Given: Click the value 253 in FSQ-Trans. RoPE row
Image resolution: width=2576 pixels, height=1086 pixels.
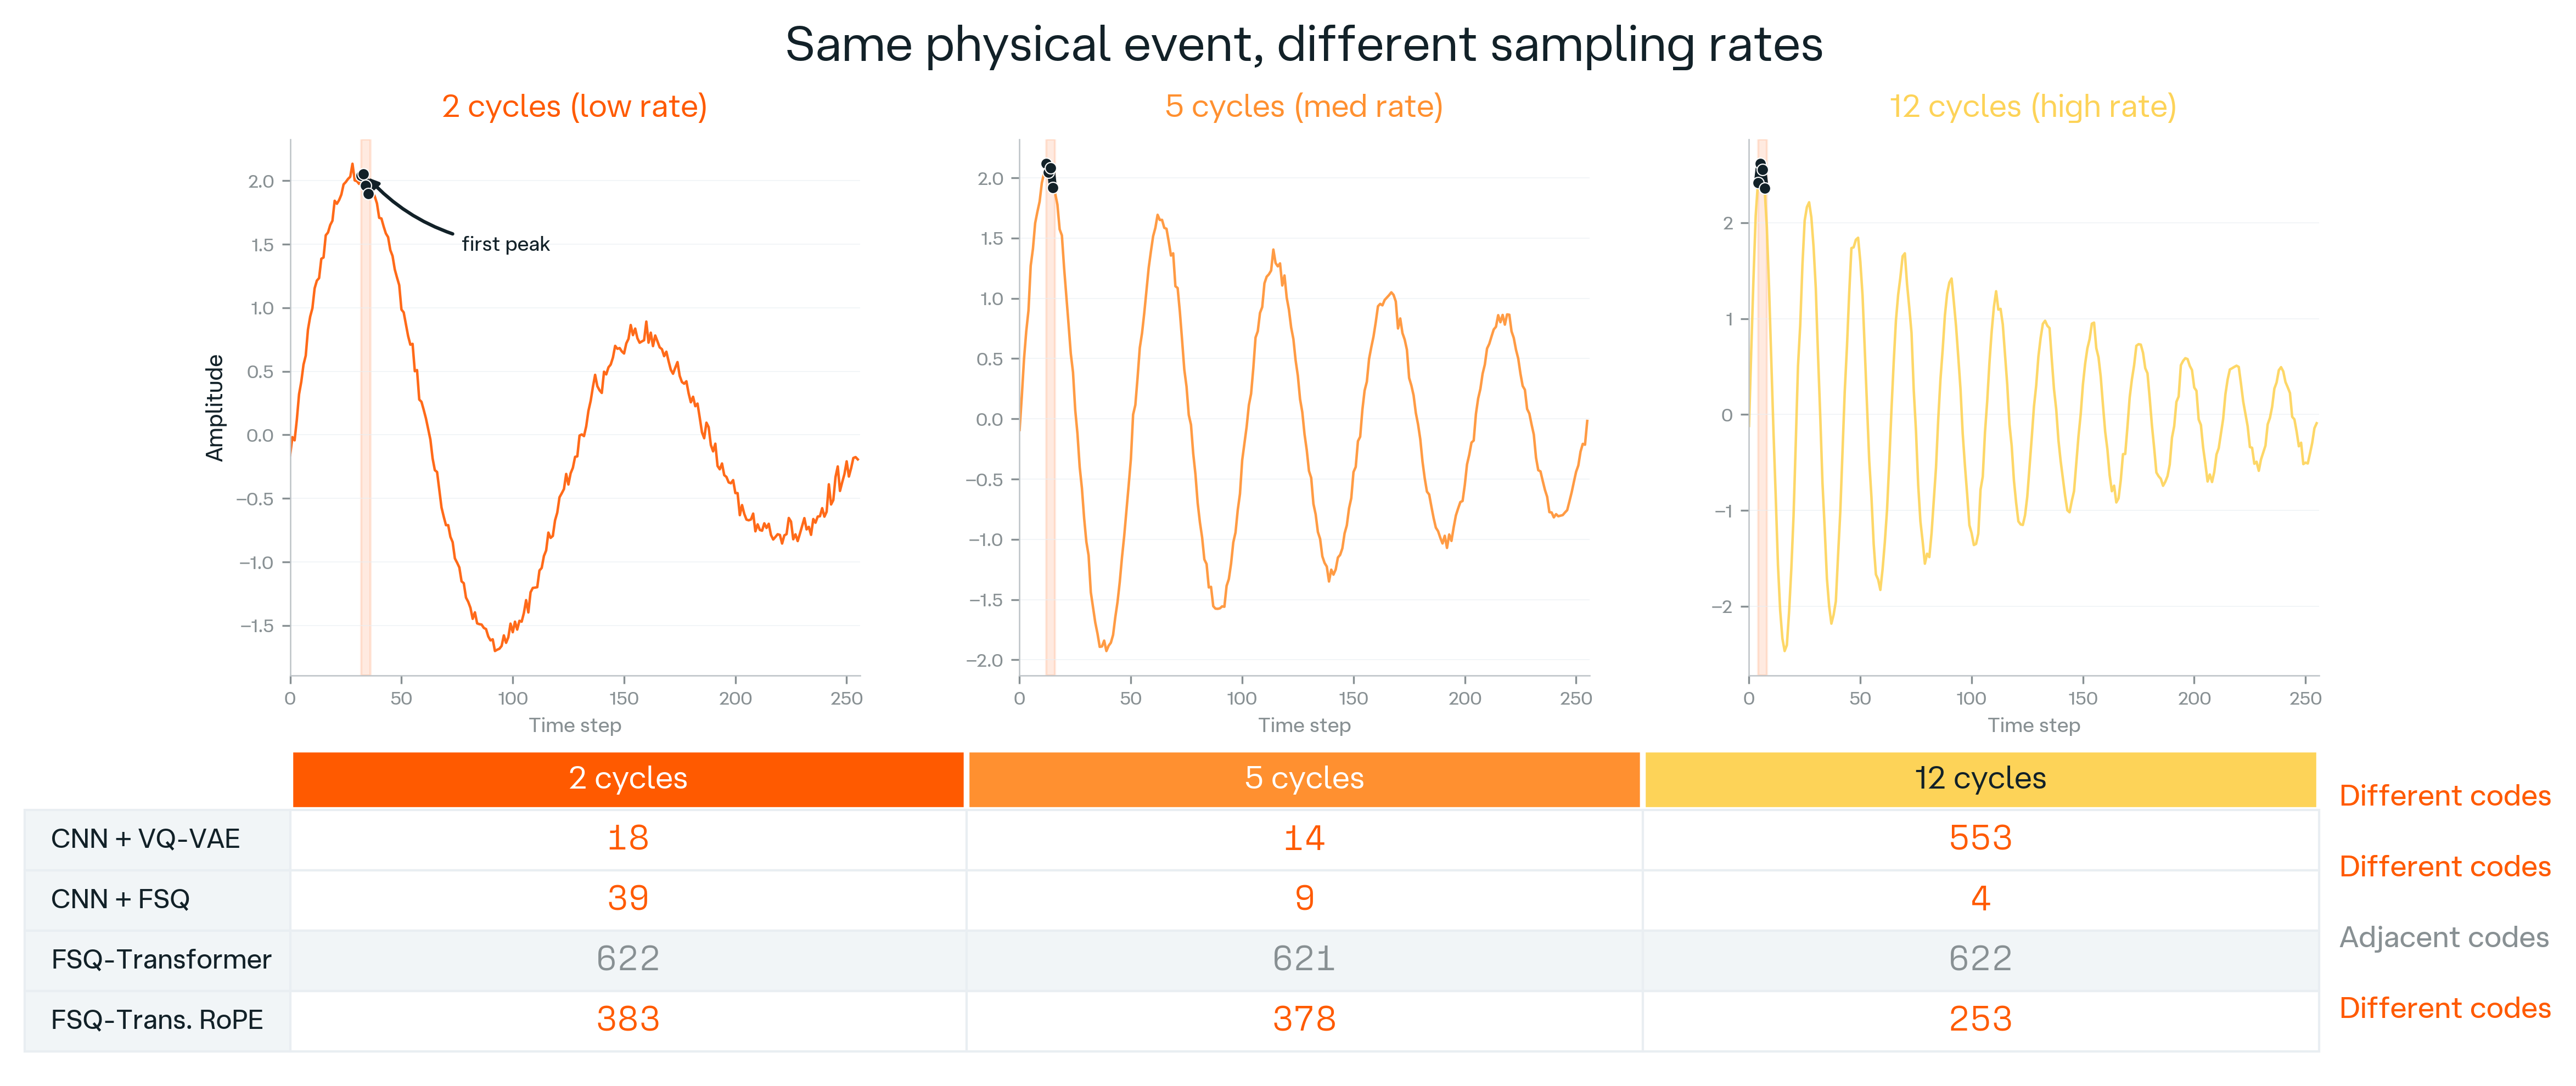Looking at the screenshot, I should point(1980,1019).
